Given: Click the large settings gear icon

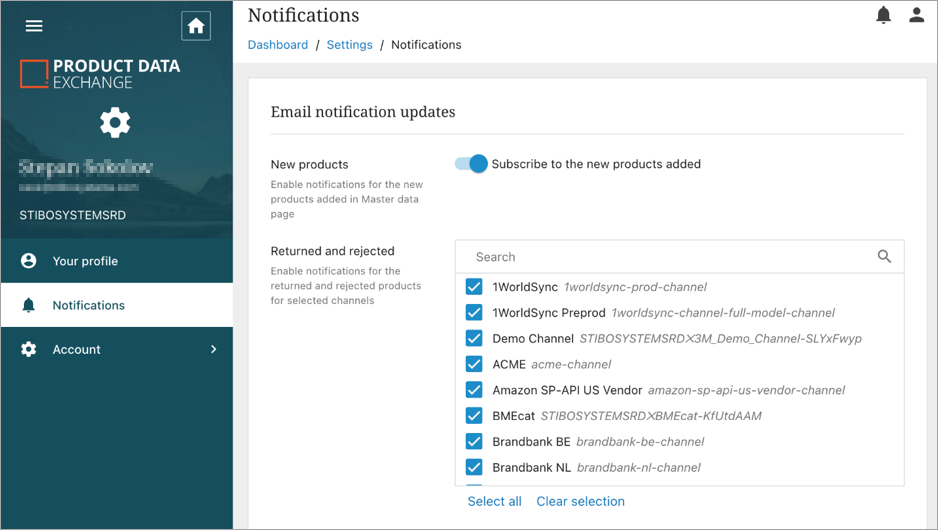Looking at the screenshot, I should pos(115,123).
